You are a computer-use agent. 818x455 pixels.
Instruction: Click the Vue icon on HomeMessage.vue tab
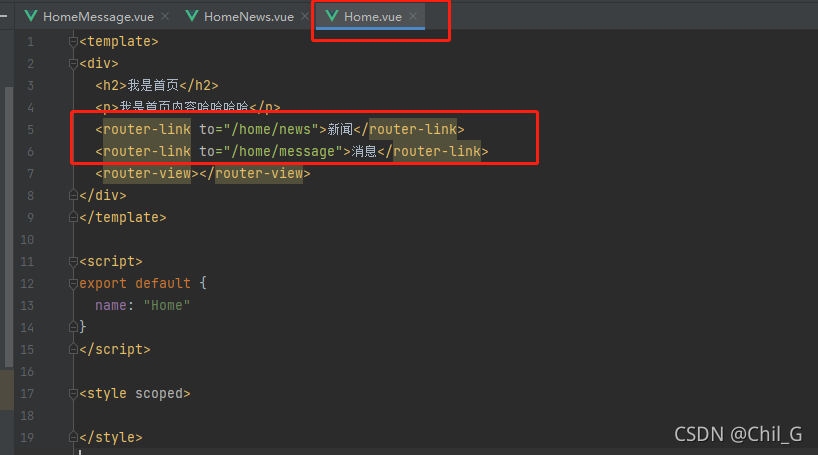[x=31, y=16]
